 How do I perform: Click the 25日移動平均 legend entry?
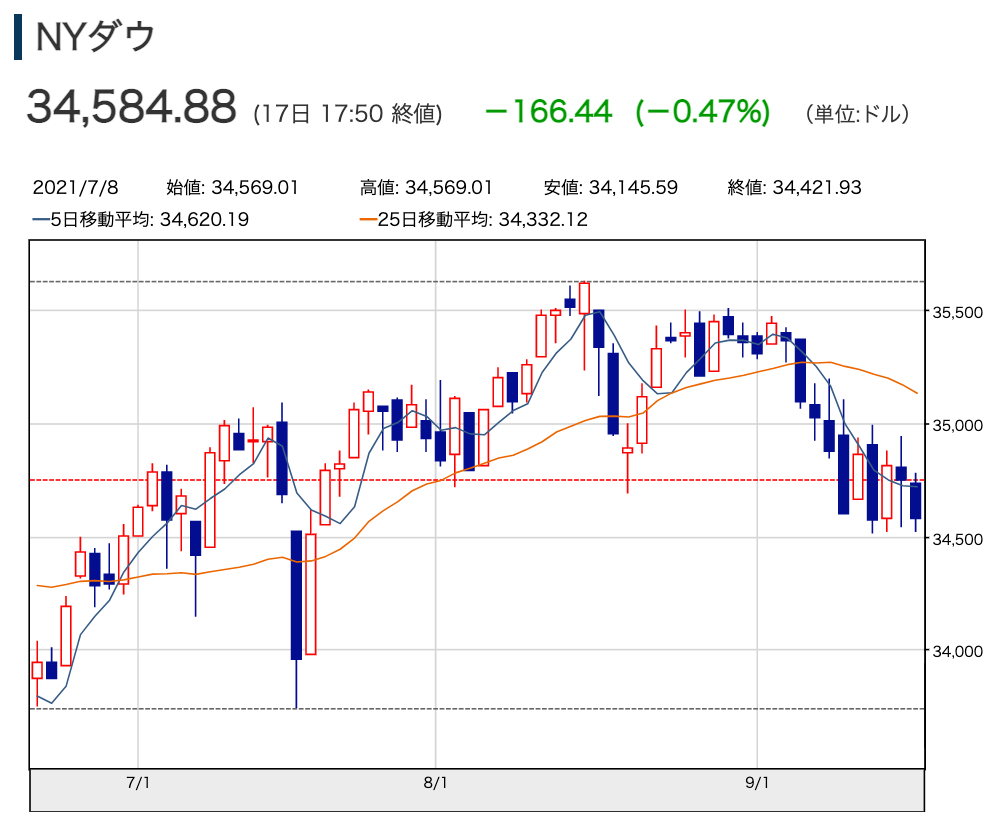coord(474,219)
